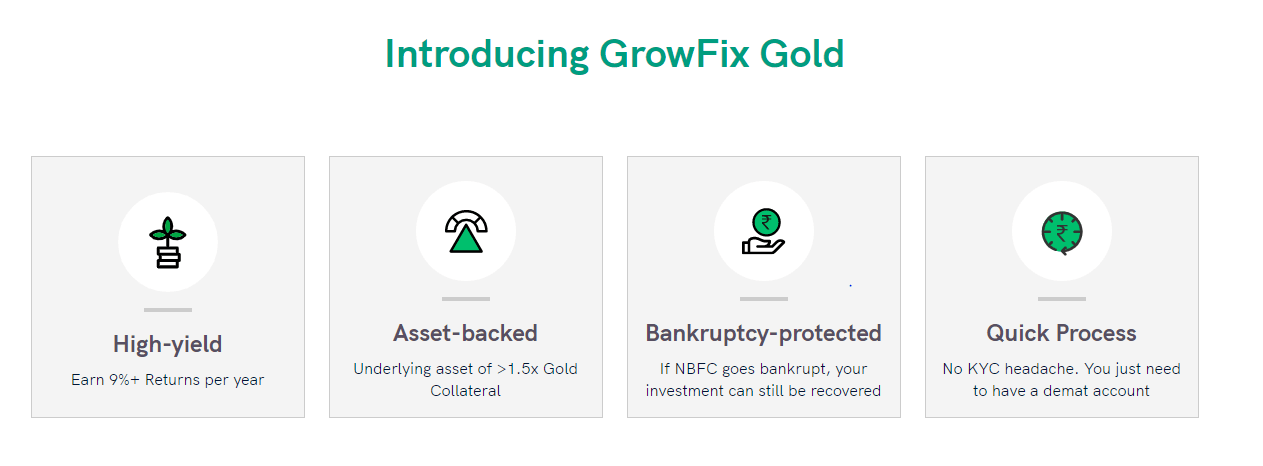Open the Asset-backed feature card
The width and height of the screenshot is (1263, 466).
click(x=466, y=287)
